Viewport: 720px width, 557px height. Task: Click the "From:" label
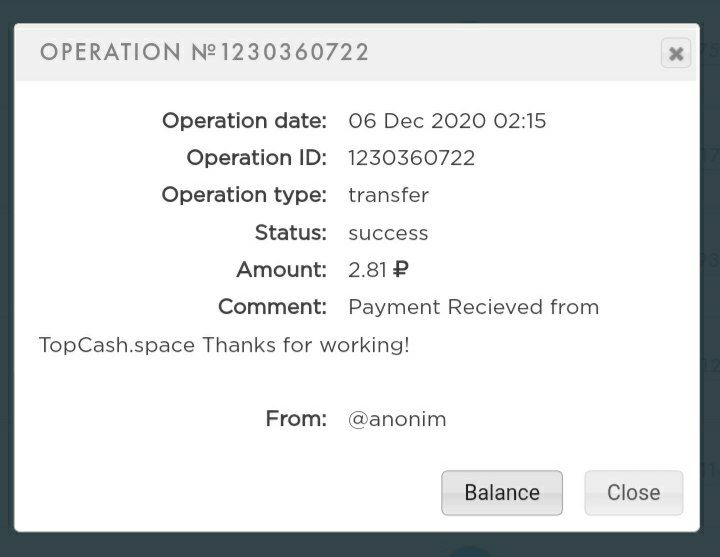point(296,419)
